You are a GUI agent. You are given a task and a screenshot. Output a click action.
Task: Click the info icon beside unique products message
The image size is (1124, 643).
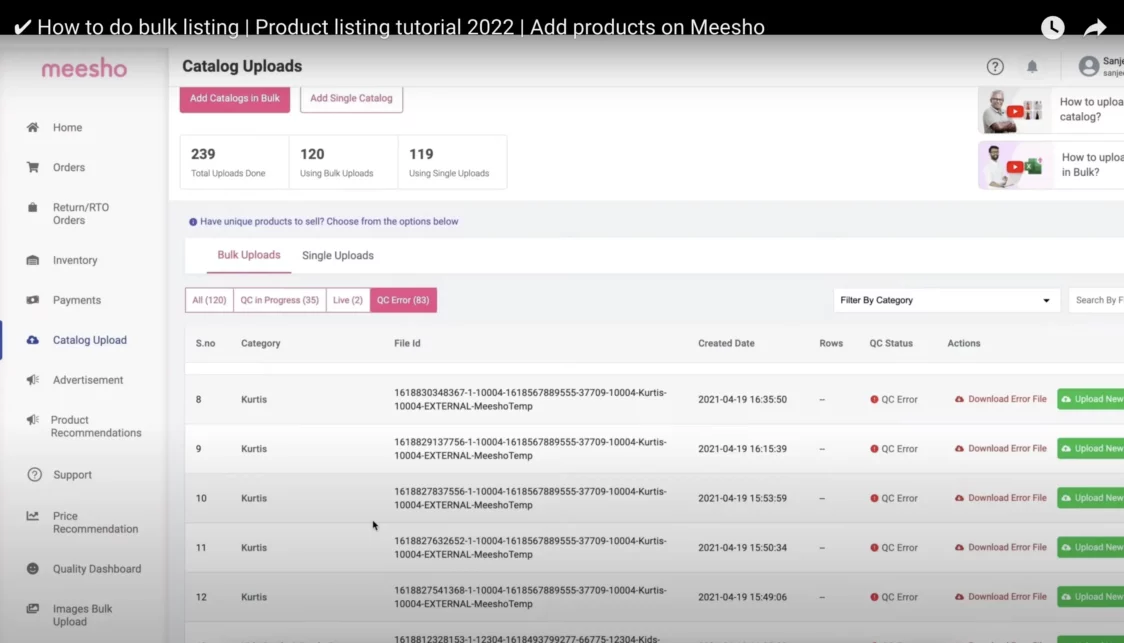pyautogui.click(x=193, y=222)
